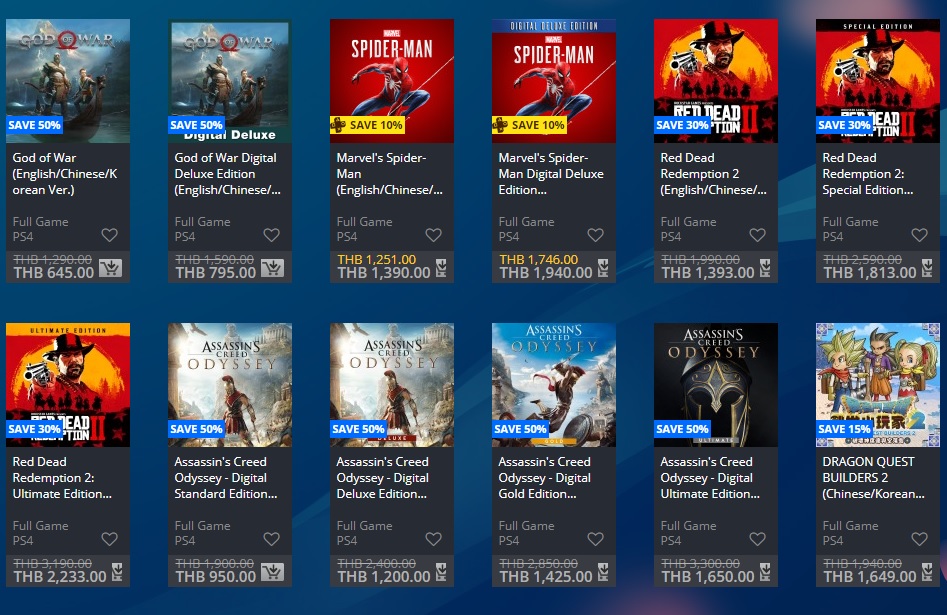This screenshot has width=947, height=615.
Task: Click the THB 795.00 price
Action: [216, 273]
